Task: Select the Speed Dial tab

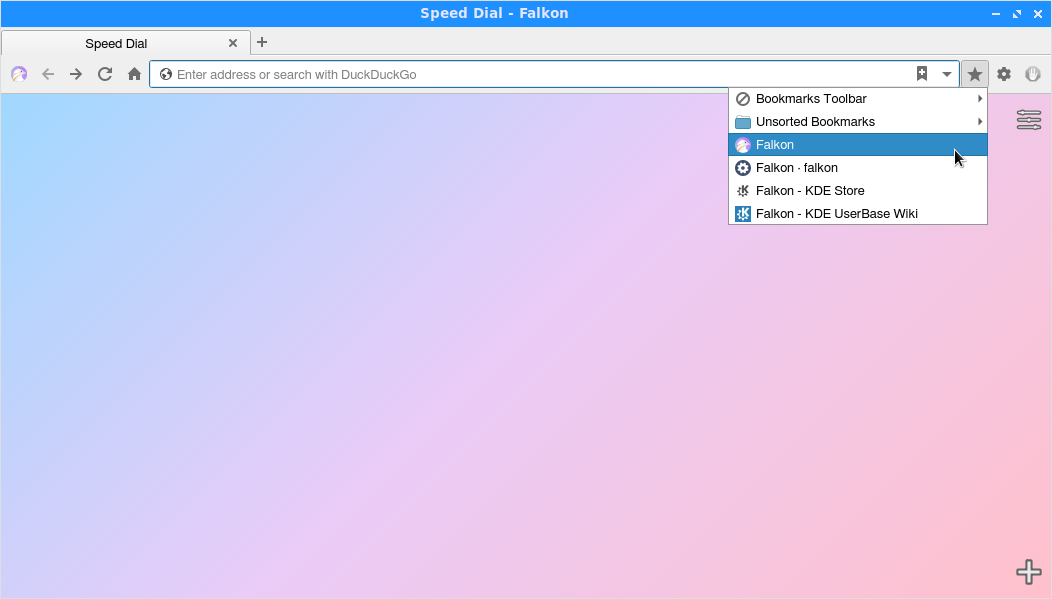Action: 126,43
